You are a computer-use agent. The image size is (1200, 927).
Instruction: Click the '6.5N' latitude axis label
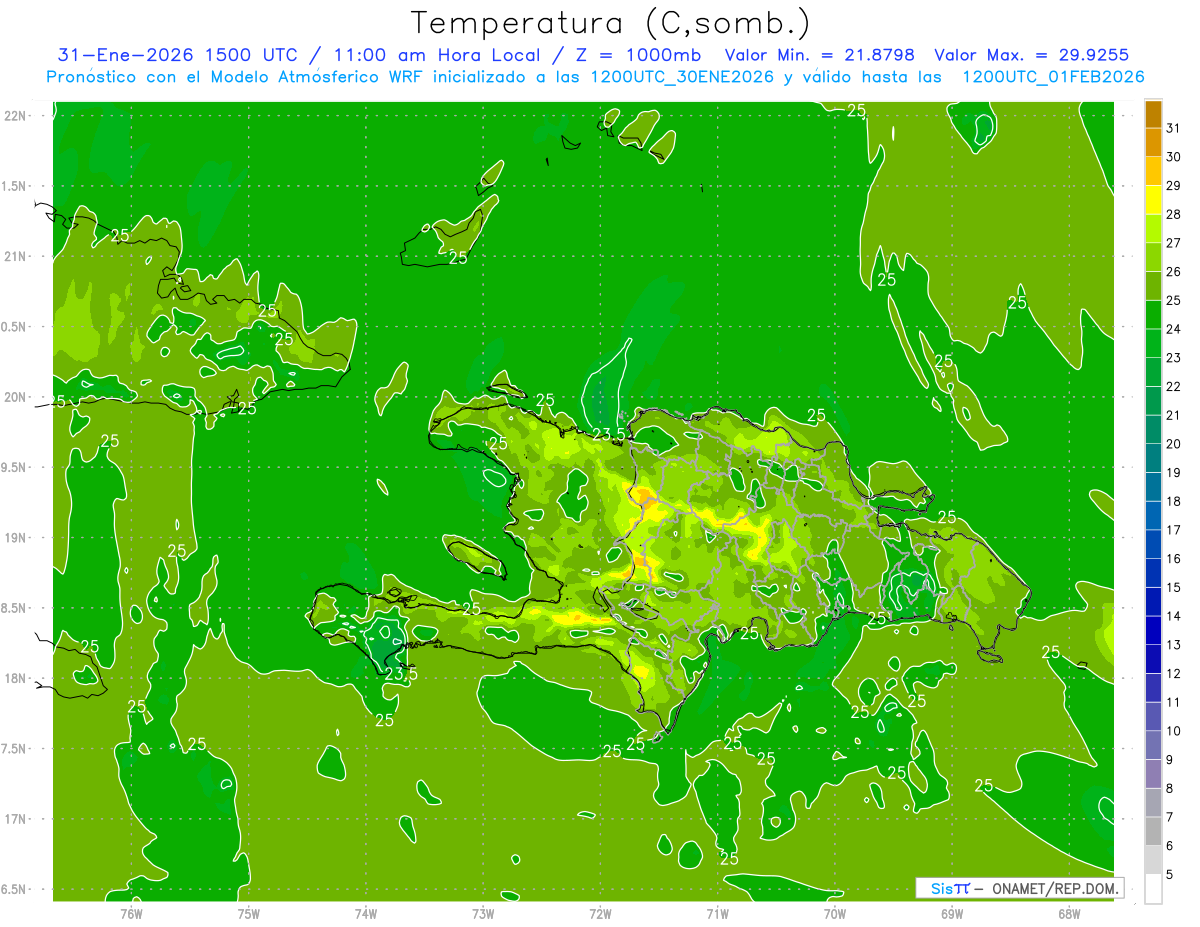(x=15, y=889)
